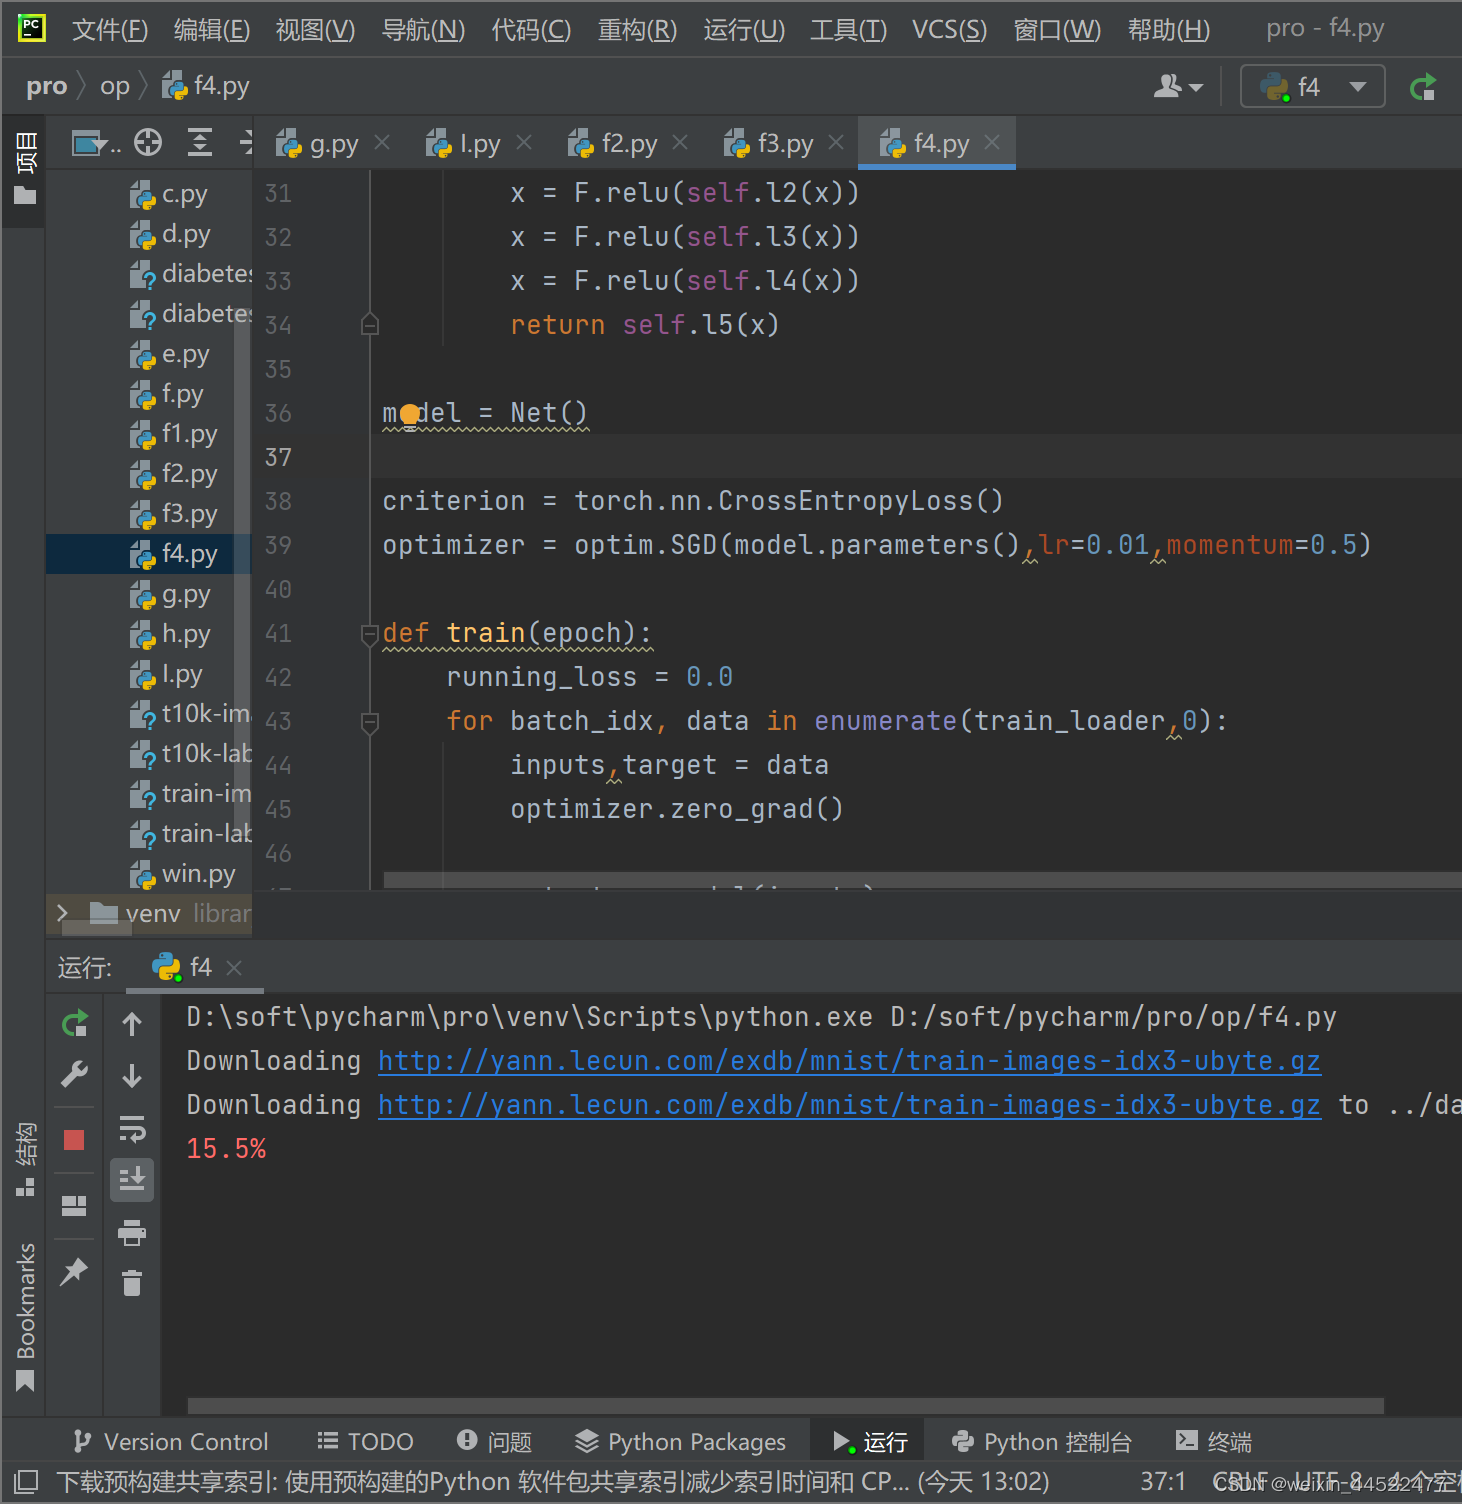Click the op folder breadcrumb
Viewport: 1462px width, 1504px height.
115,87
